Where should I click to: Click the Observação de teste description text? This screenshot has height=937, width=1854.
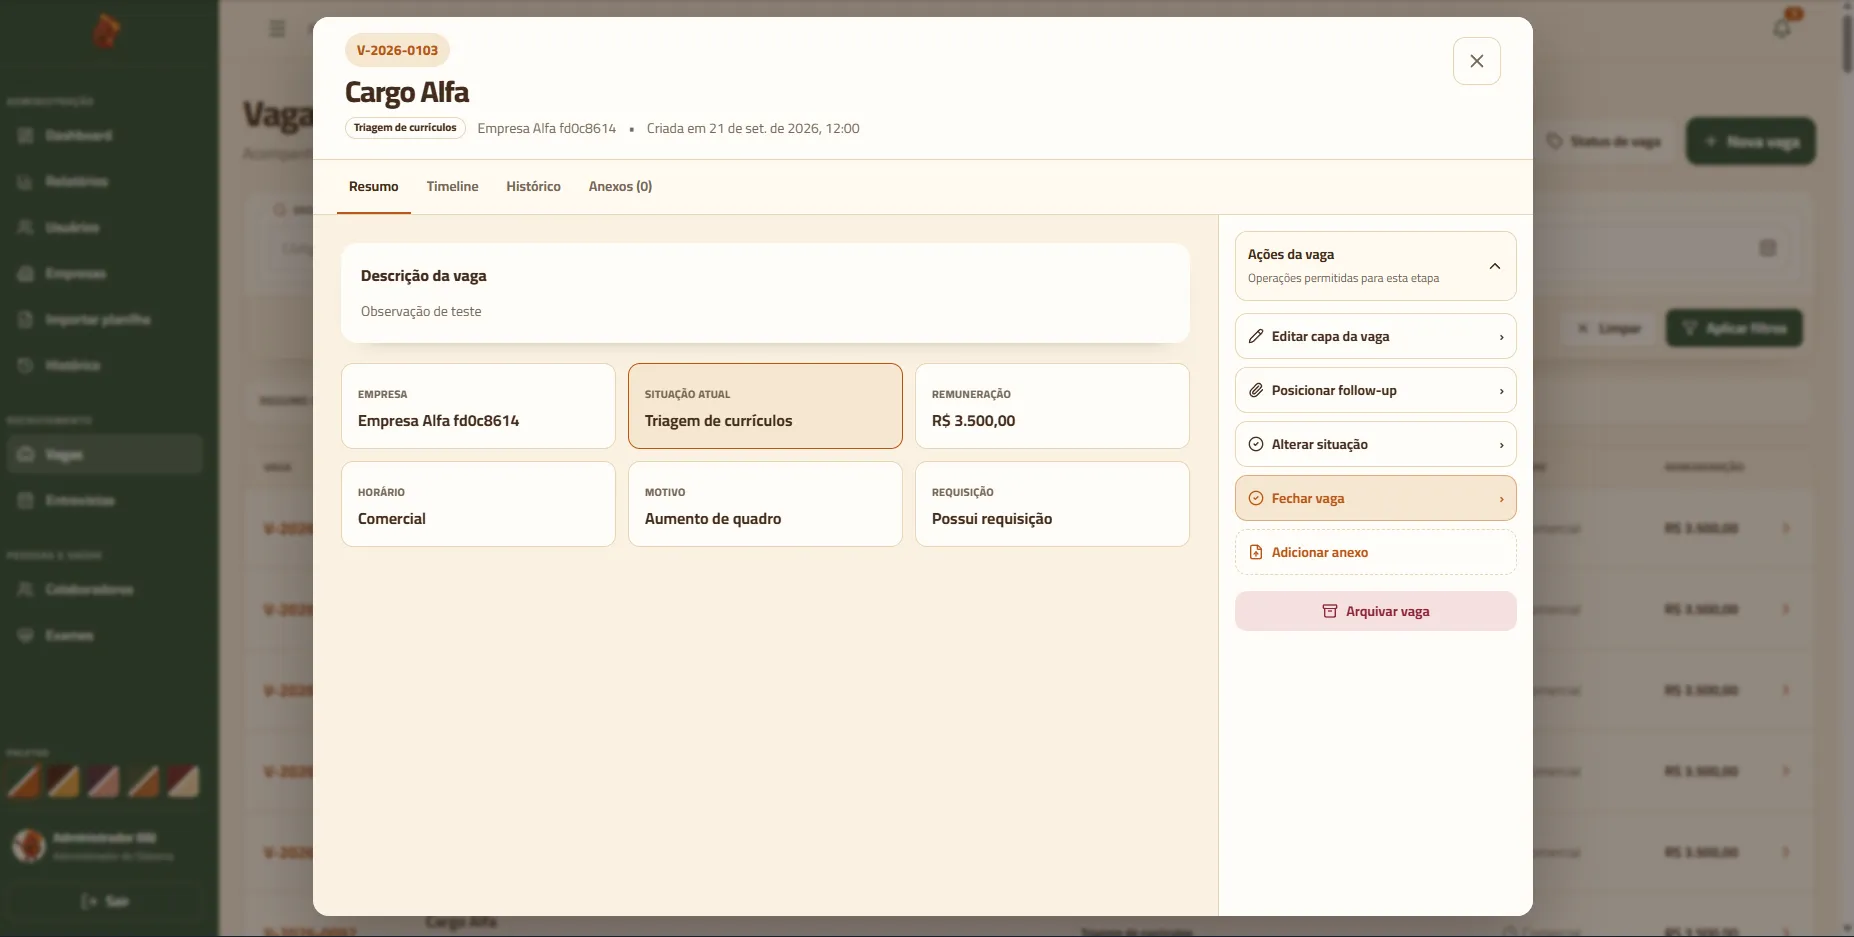[421, 312]
